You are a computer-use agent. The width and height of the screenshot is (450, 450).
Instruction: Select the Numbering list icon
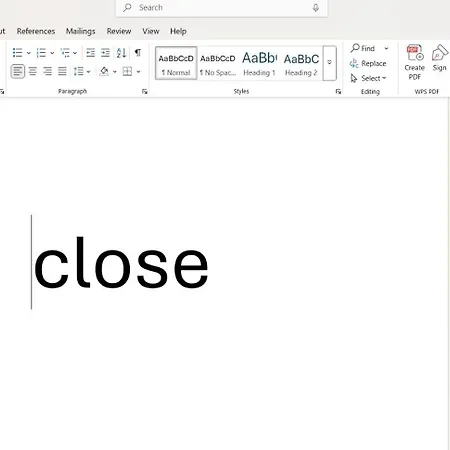click(x=41, y=53)
